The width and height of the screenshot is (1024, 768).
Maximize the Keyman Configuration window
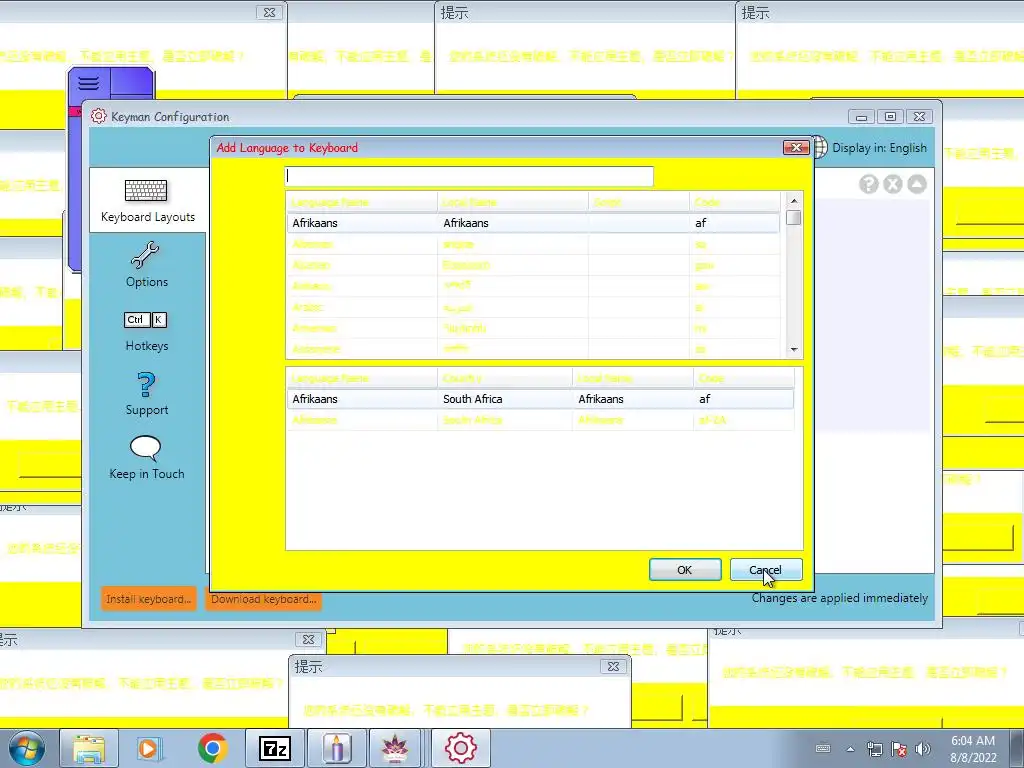click(x=890, y=117)
